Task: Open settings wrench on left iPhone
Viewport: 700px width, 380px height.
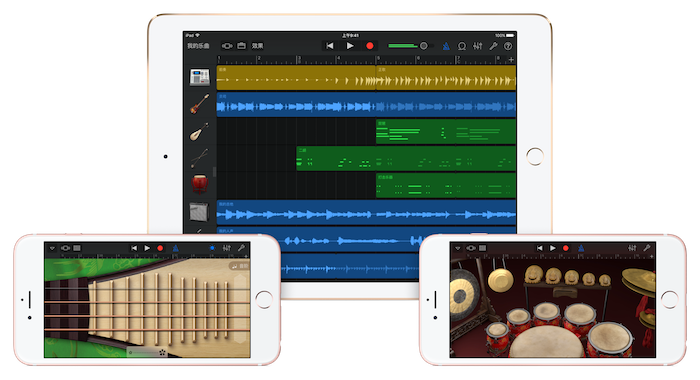Action: pyautogui.click(x=241, y=248)
